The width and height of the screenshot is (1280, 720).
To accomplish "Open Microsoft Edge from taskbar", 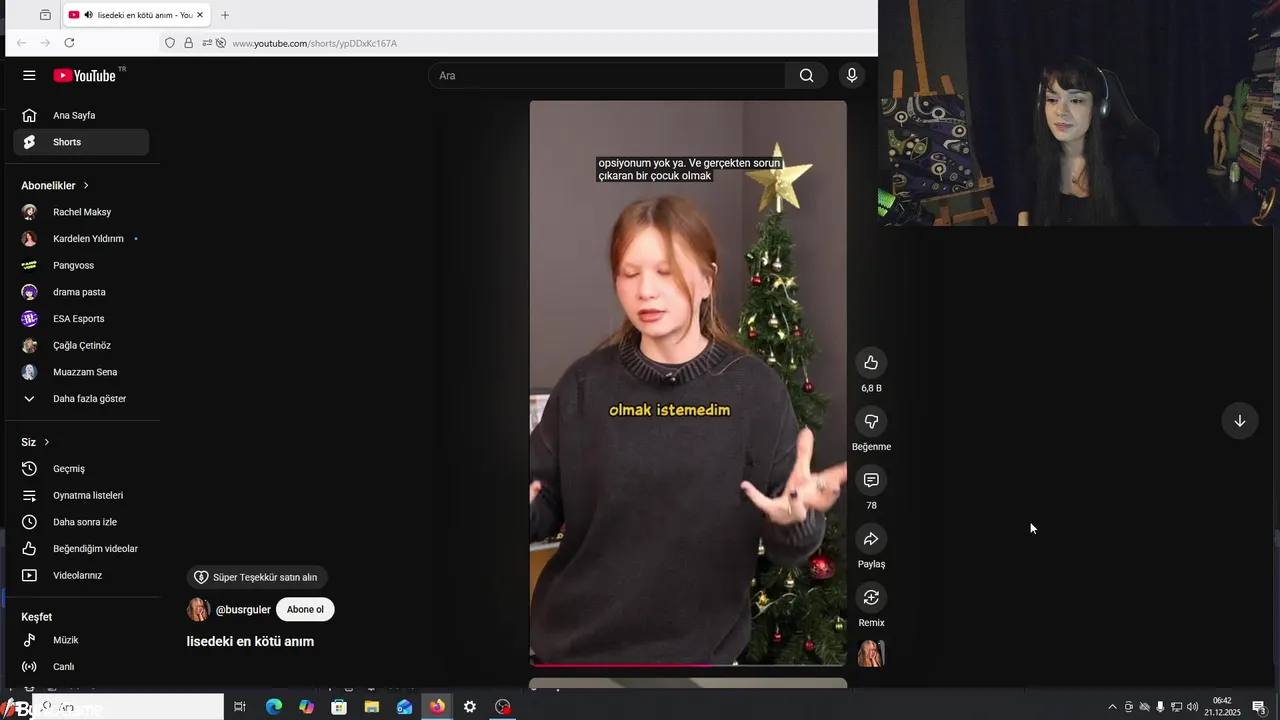I will 274,707.
